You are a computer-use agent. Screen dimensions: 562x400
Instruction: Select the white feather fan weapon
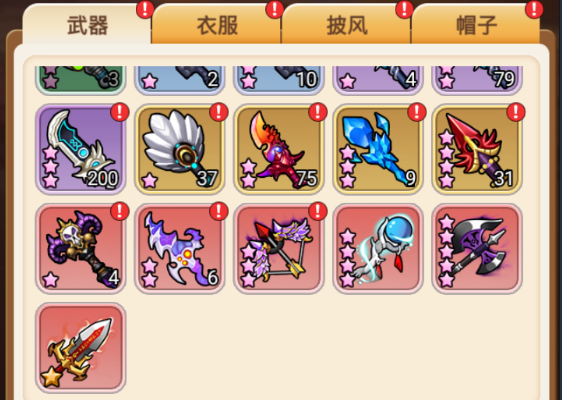[x=180, y=149]
